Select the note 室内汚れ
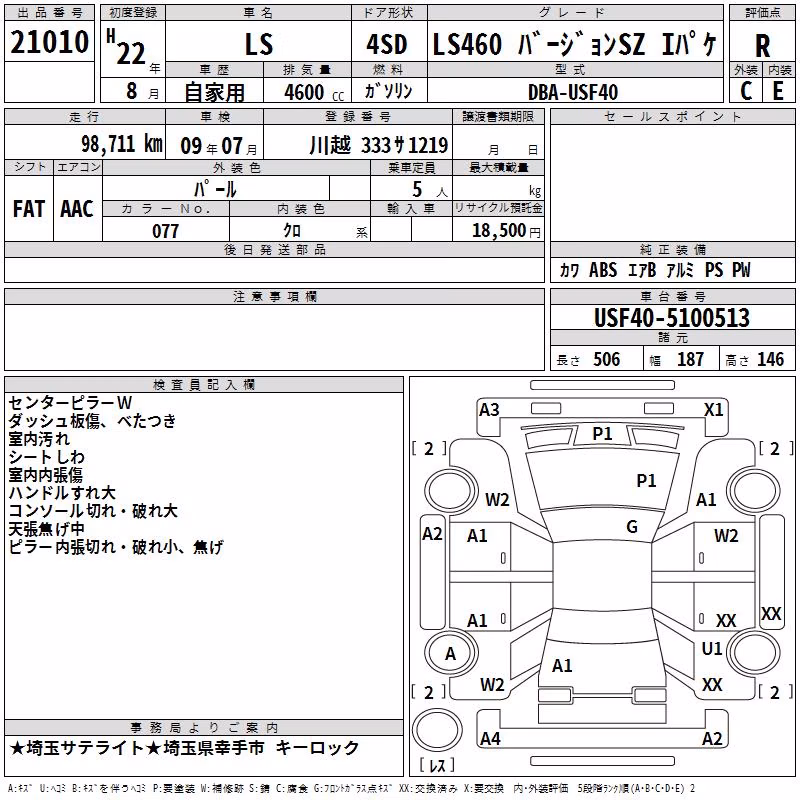This screenshot has height=800, width=800. (x=39, y=438)
